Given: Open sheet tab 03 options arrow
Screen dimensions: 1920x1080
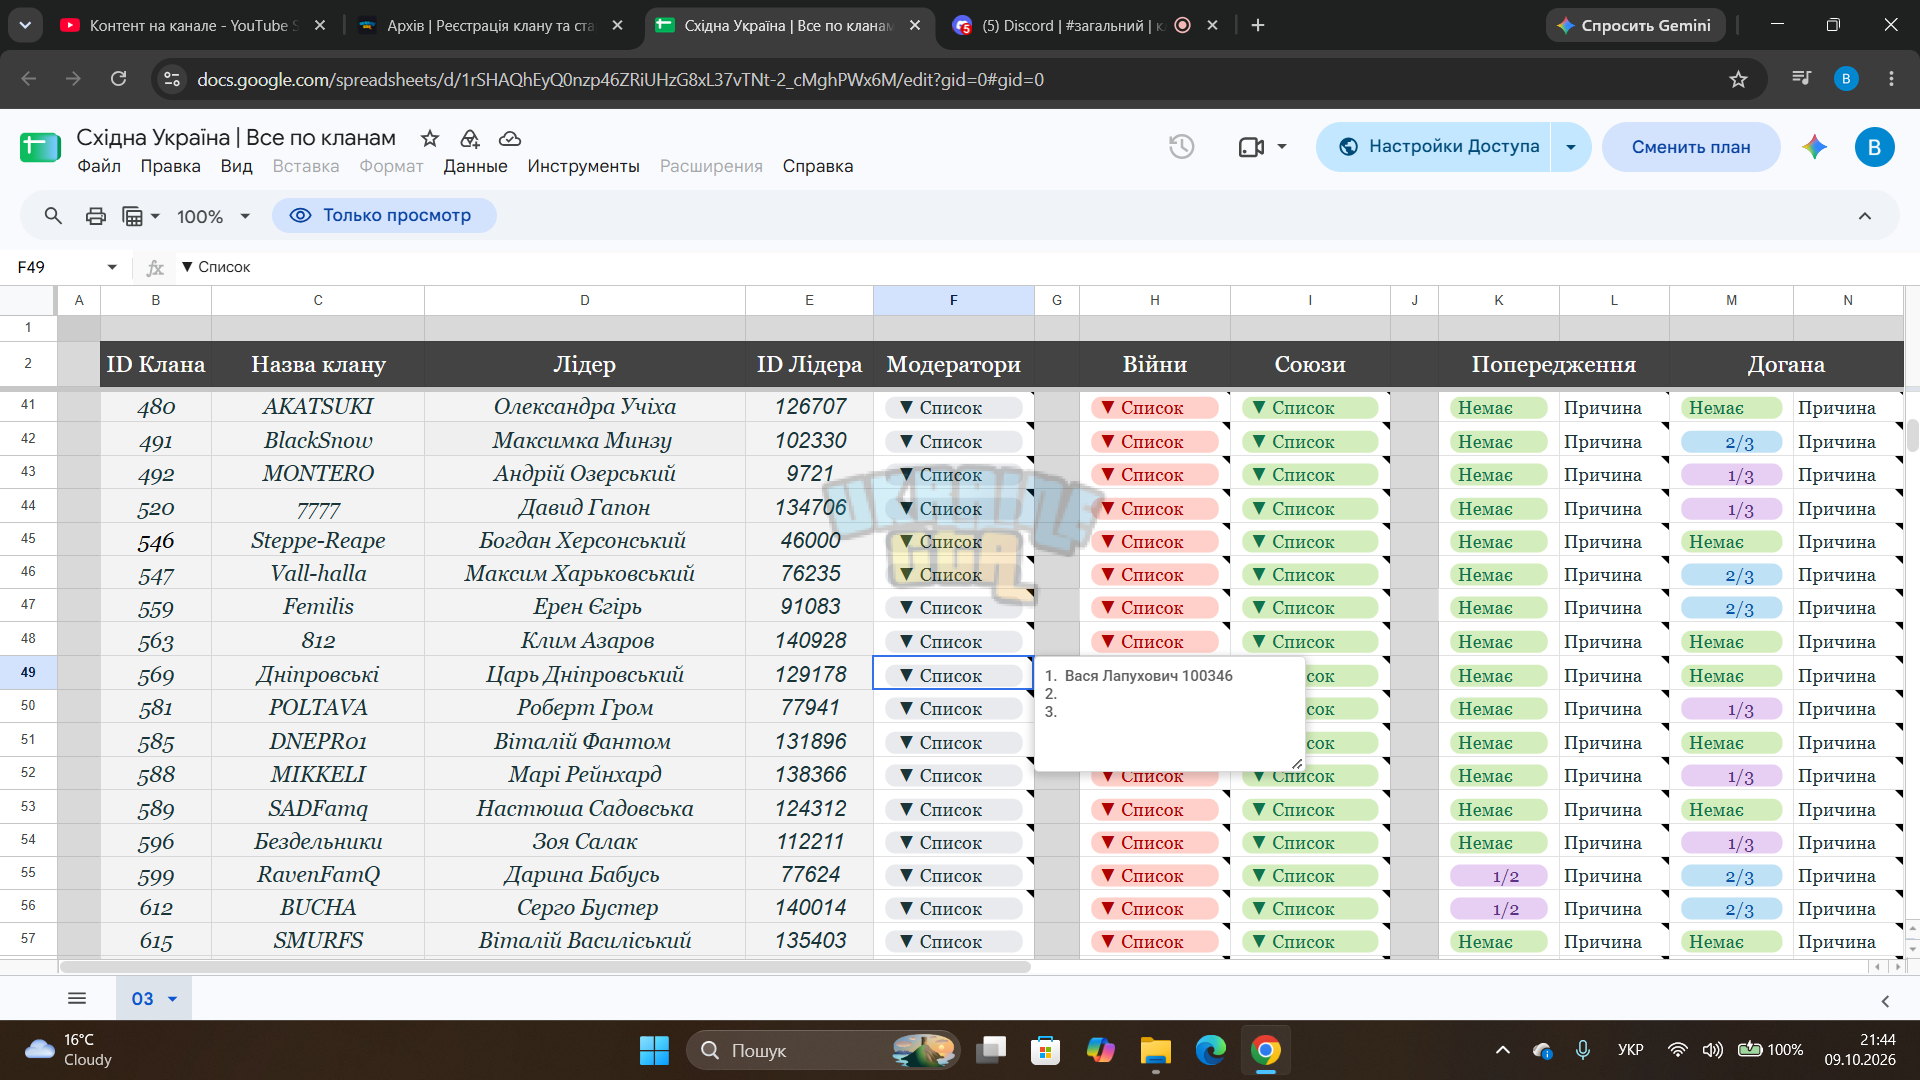Looking at the screenshot, I should click(x=172, y=999).
